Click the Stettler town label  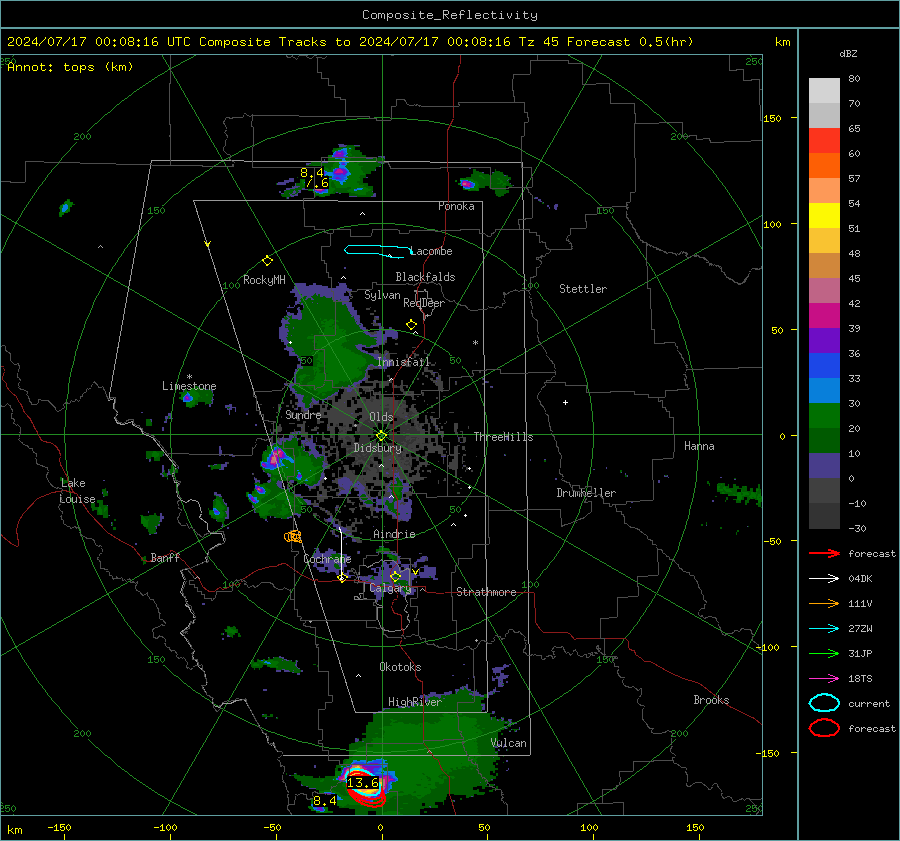coord(583,289)
